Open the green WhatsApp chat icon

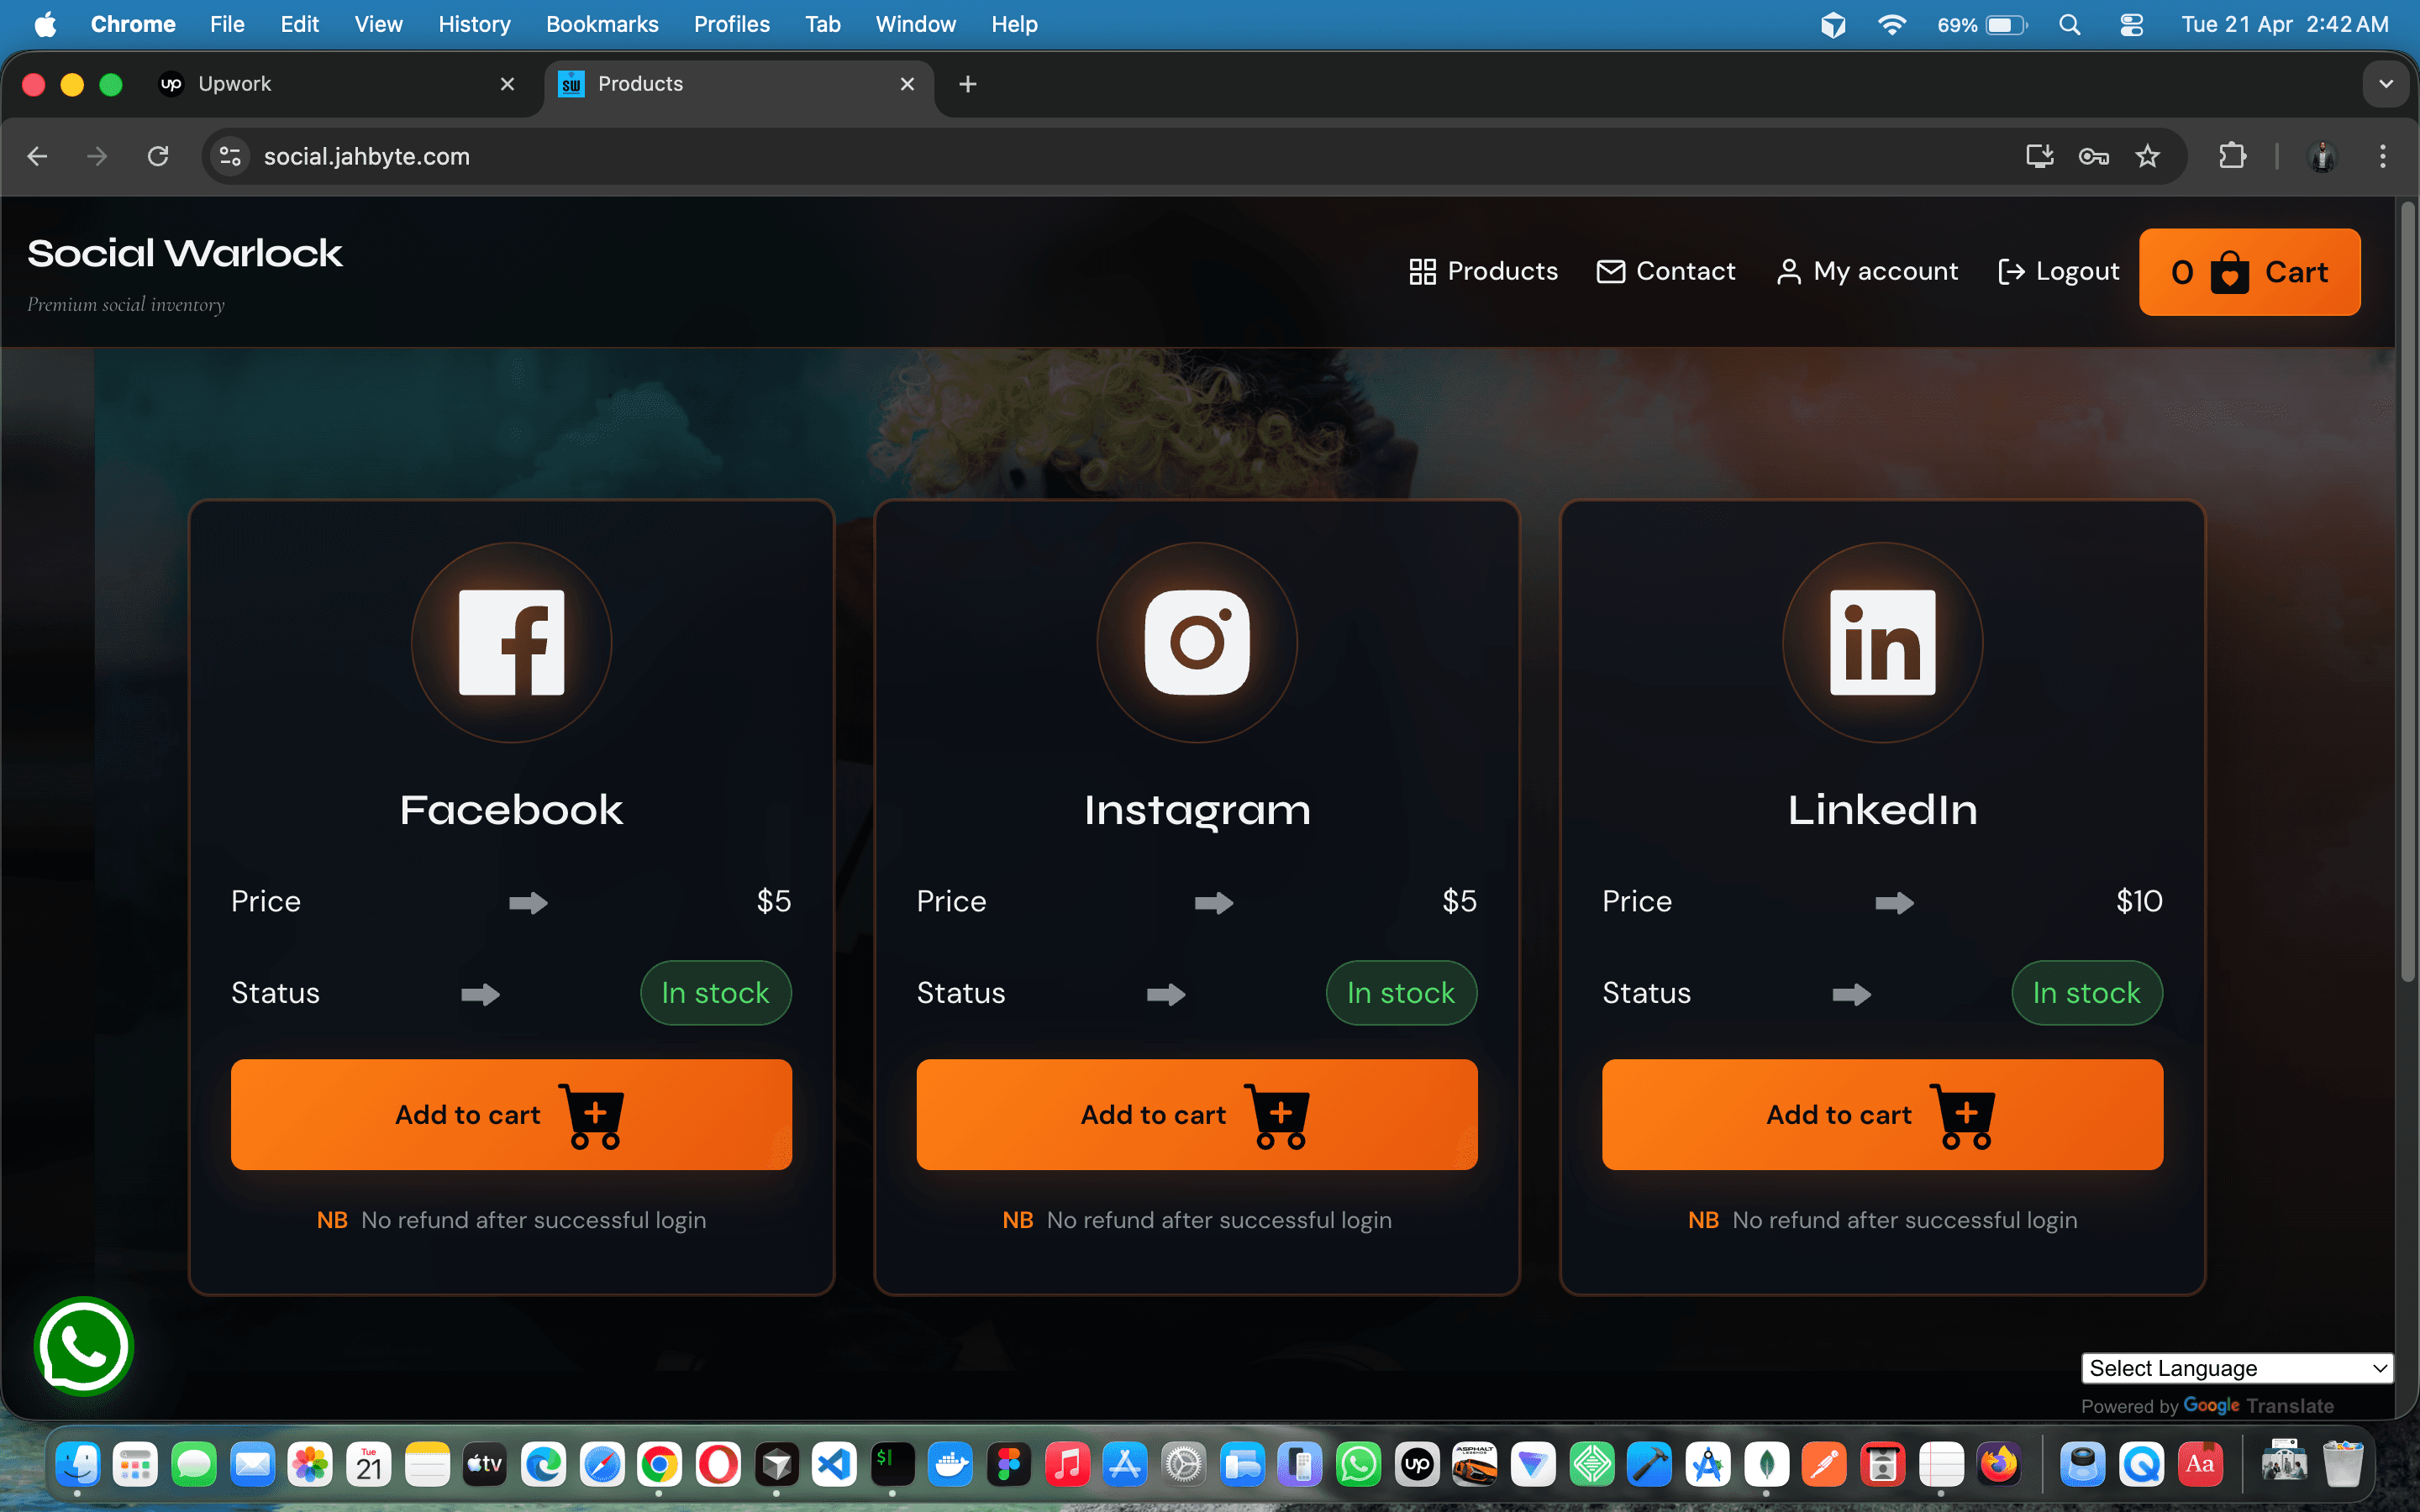click(84, 1347)
